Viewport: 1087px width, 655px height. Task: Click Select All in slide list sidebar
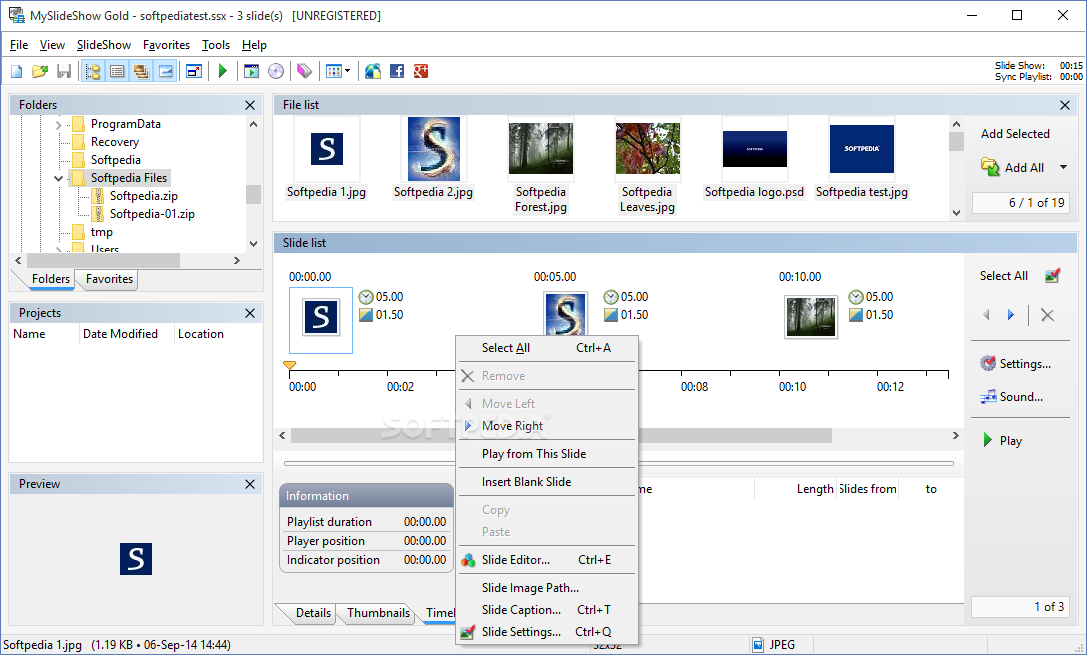point(1003,276)
